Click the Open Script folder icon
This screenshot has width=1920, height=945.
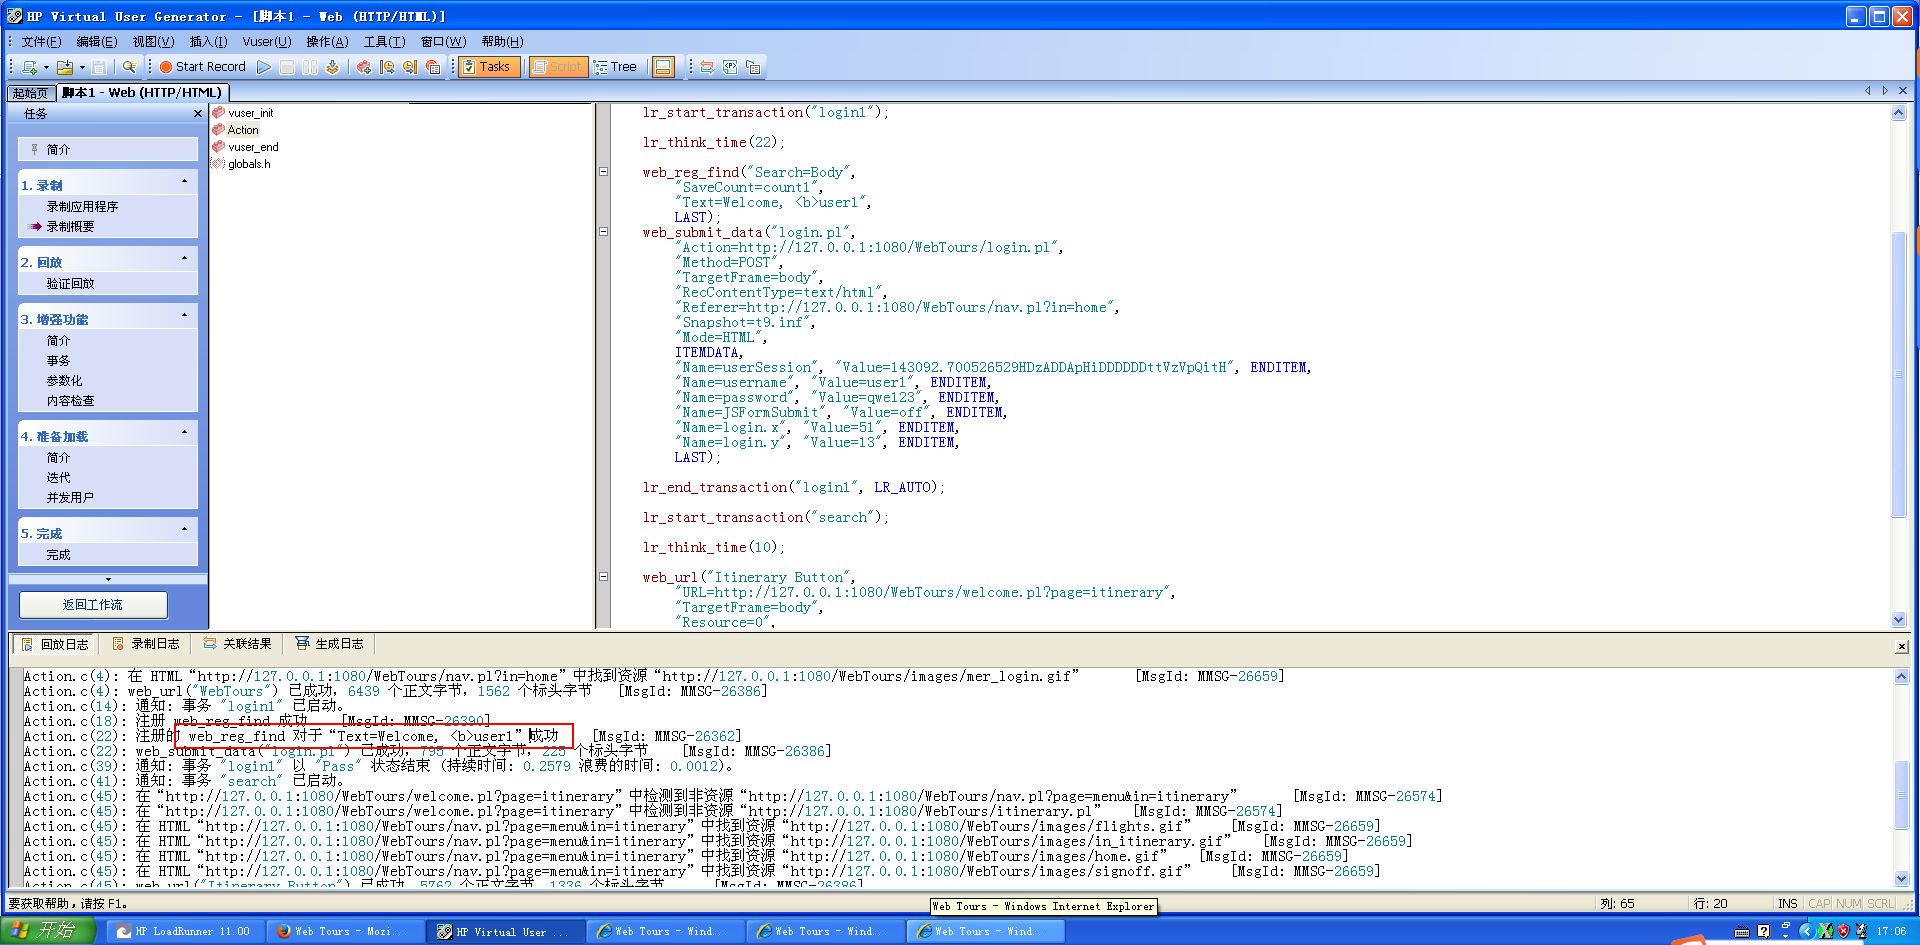(x=65, y=67)
